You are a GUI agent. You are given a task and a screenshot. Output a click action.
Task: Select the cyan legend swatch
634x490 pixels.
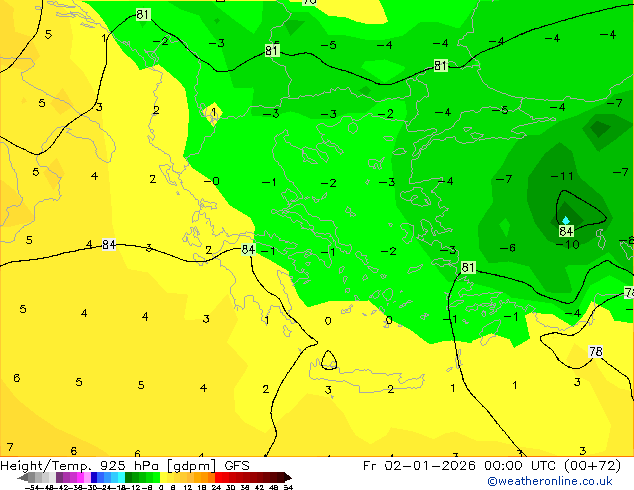coord(121,477)
